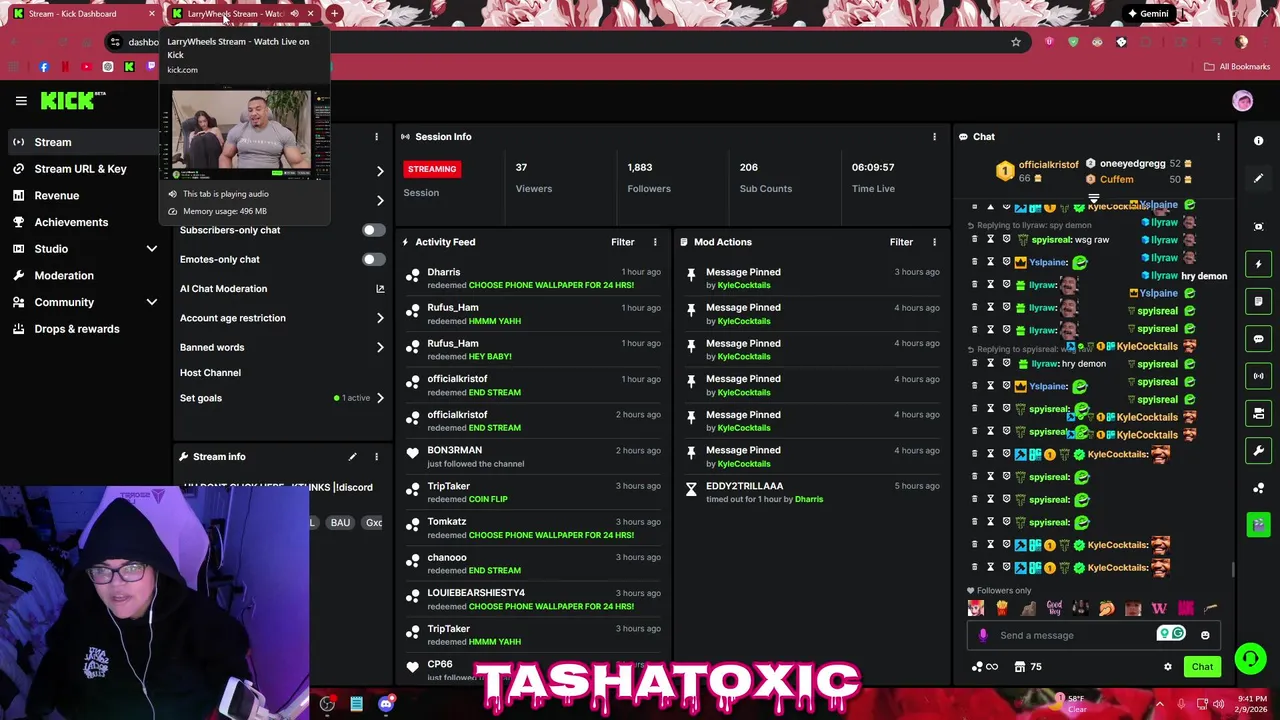Bookmark this page with the star icon
This screenshot has width=1280, height=720.
tap(1016, 42)
